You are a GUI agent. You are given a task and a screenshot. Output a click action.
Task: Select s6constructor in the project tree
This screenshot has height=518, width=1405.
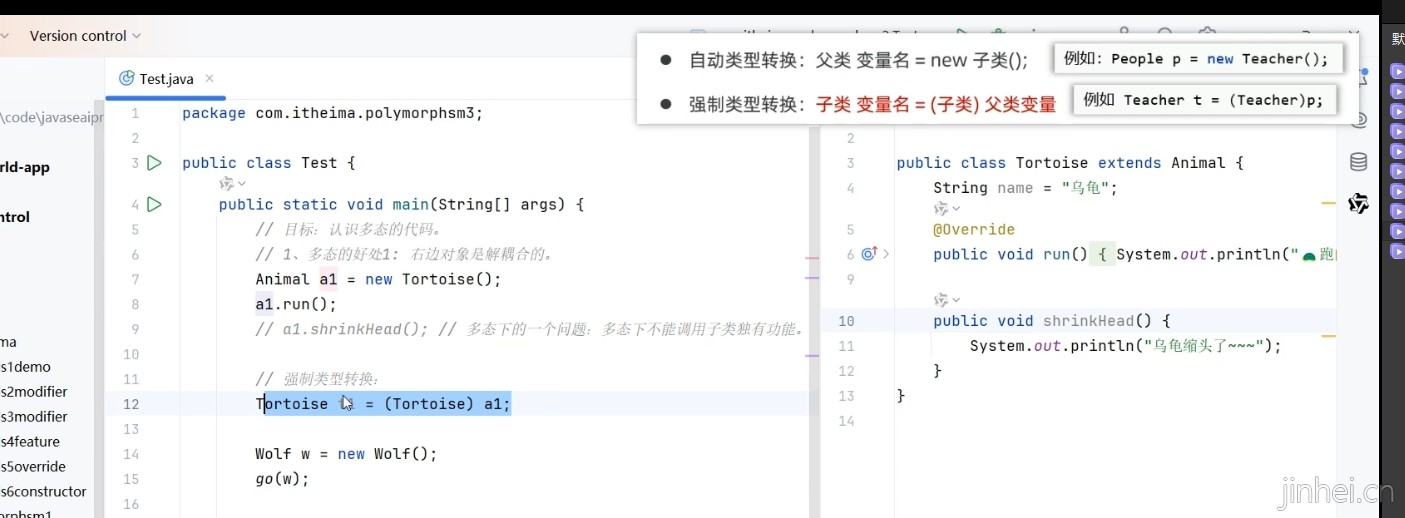click(43, 492)
